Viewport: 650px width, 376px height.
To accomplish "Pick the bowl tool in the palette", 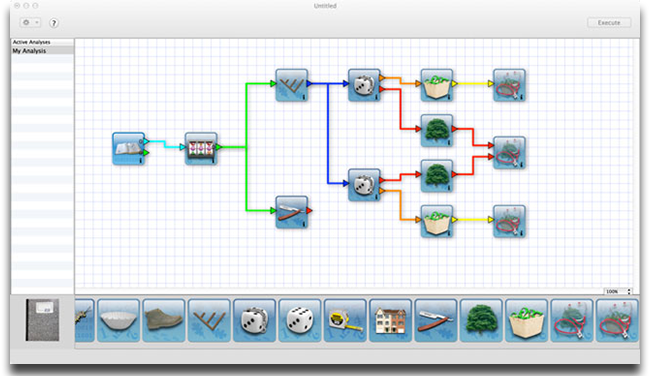I will [119, 320].
